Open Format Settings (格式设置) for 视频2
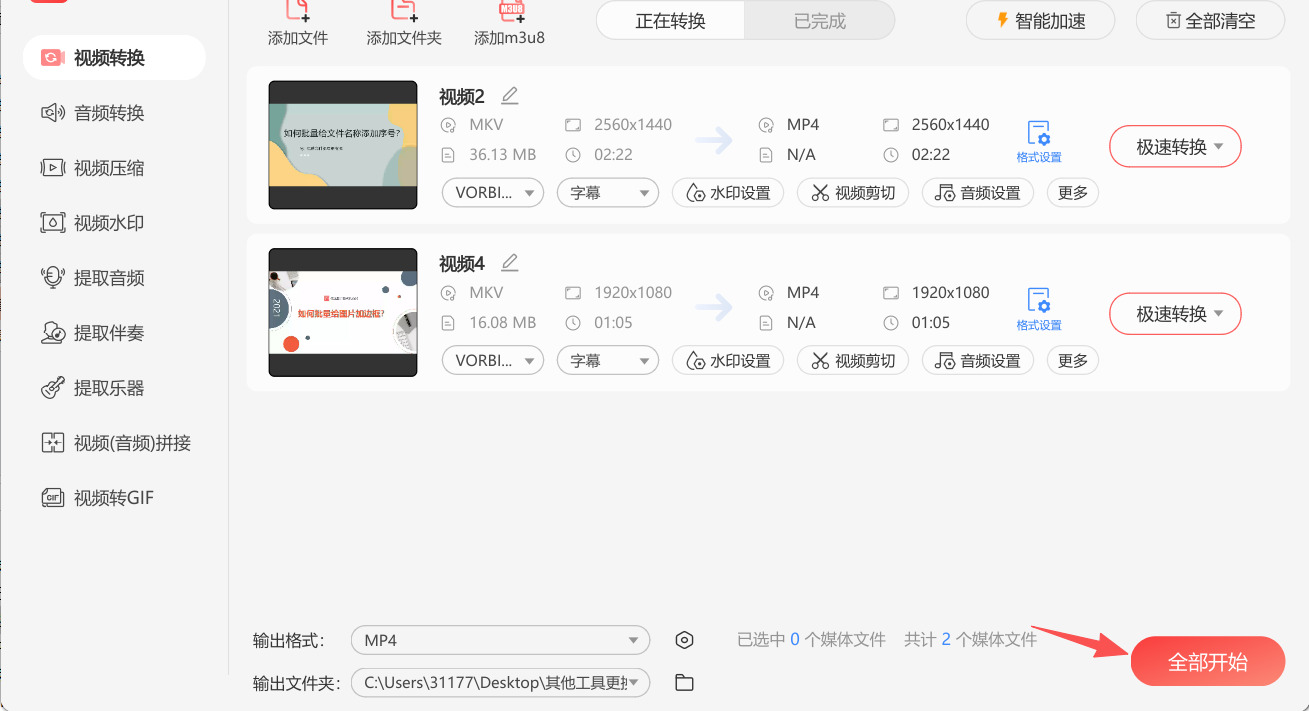The height and width of the screenshot is (711, 1309). [1039, 142]
